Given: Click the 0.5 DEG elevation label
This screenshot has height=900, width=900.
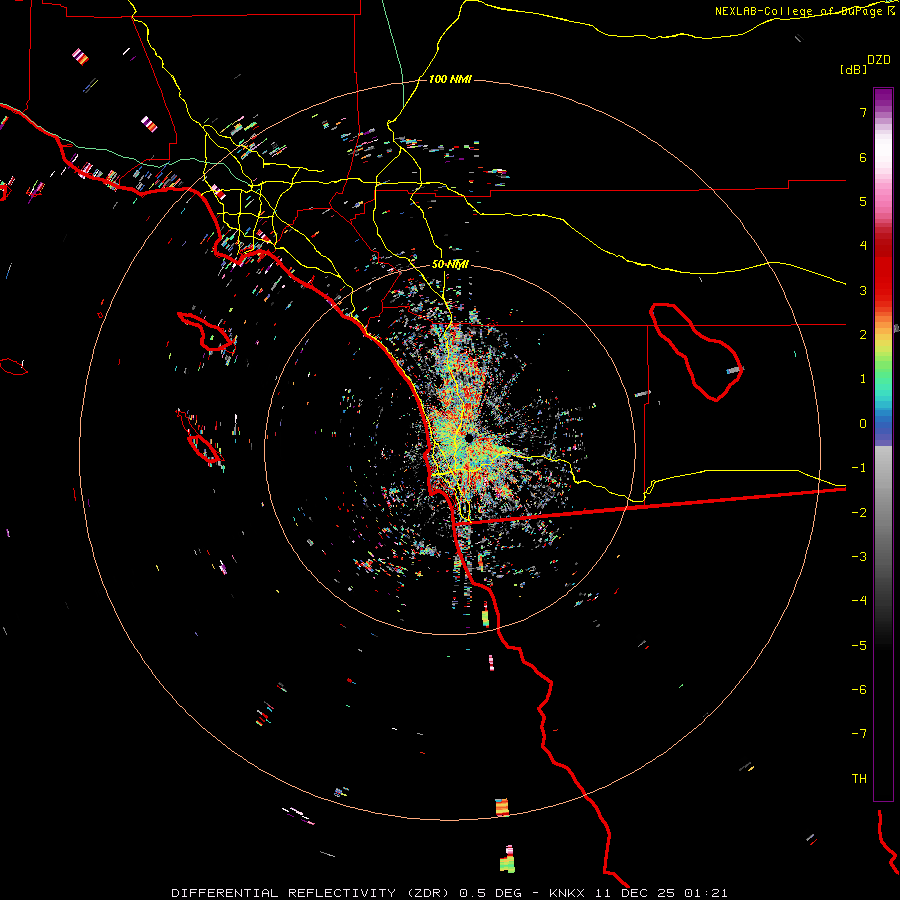Looking at the screenshot, I should click(490, 893).
